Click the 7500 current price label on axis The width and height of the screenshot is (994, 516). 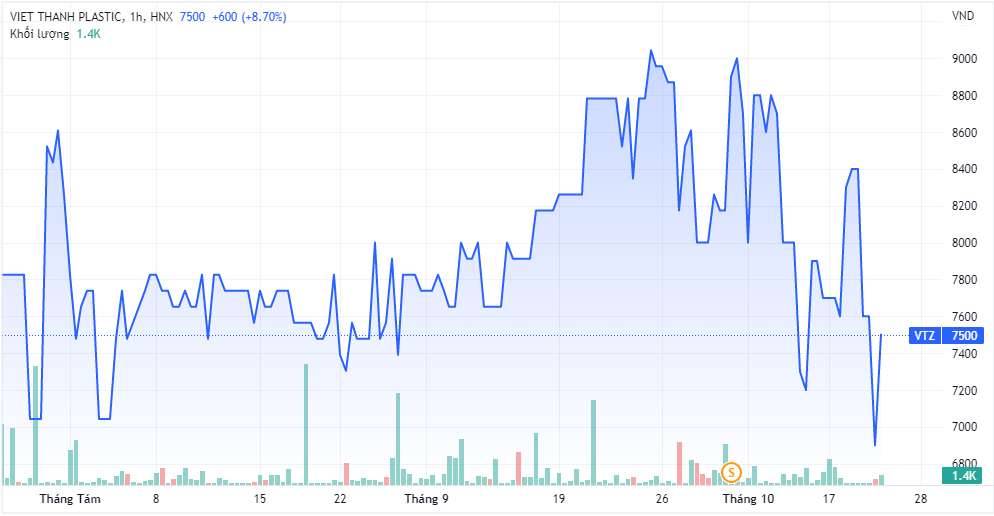pos(964,335)
